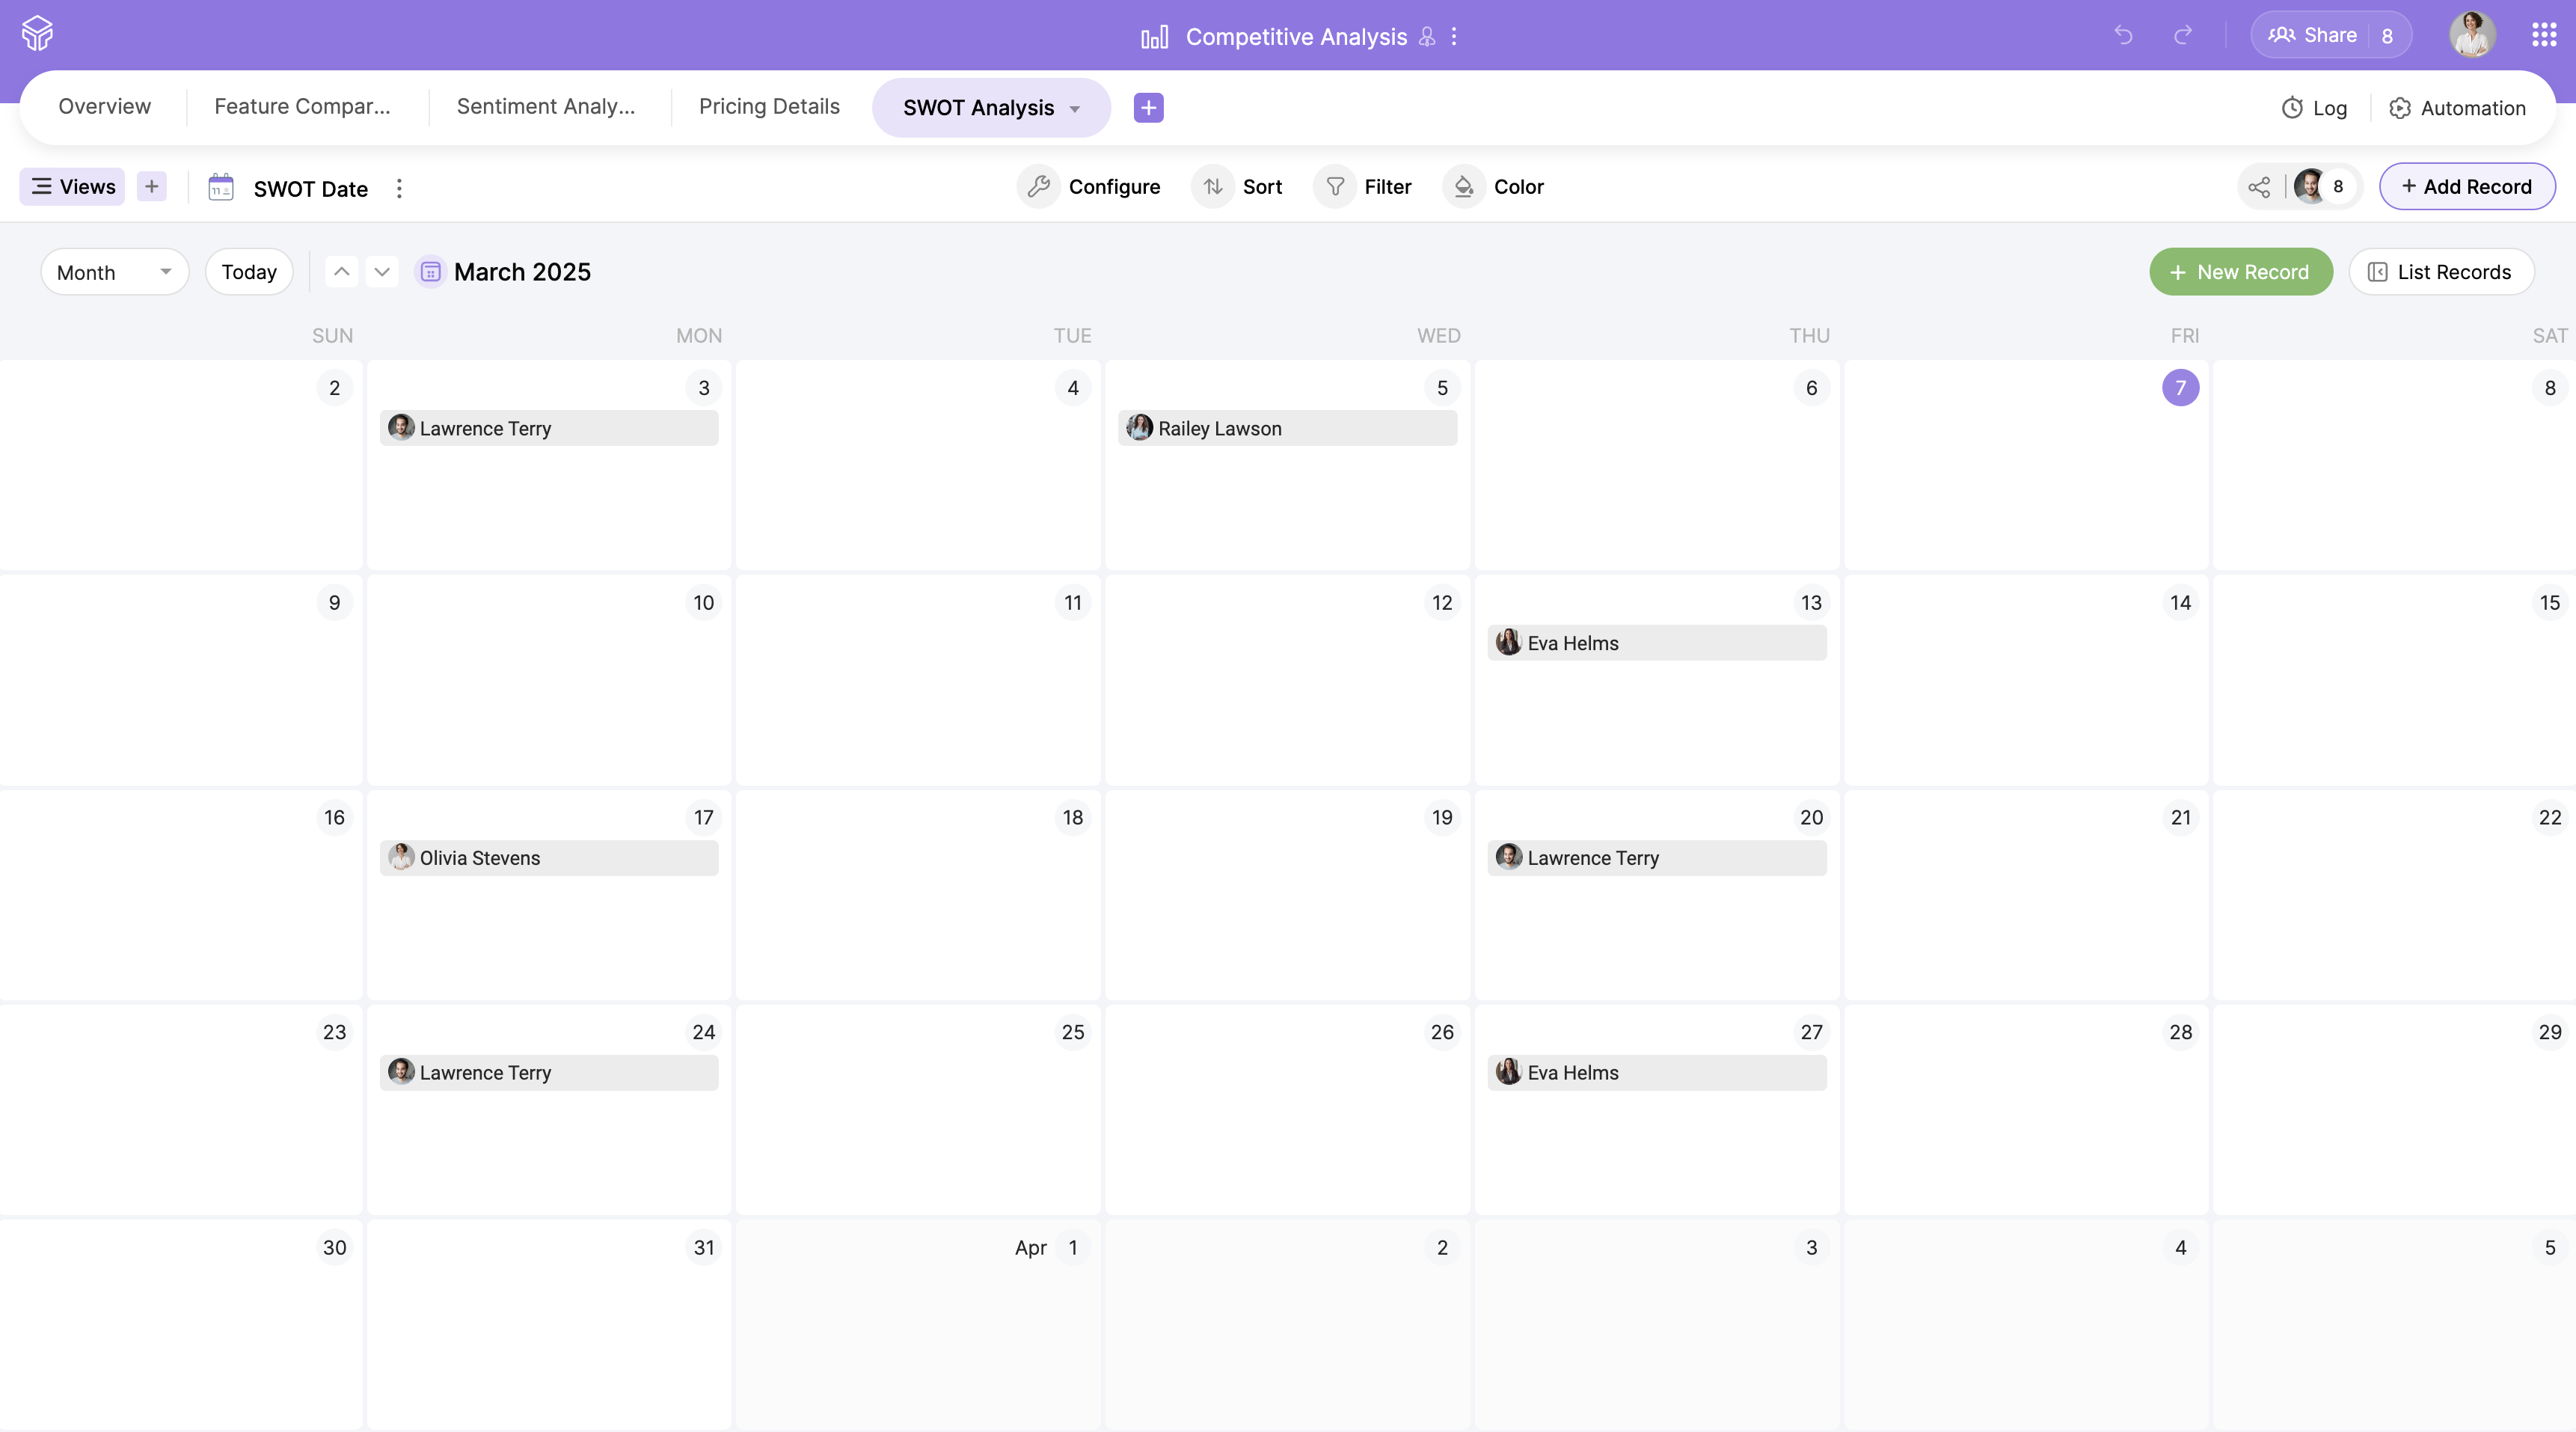Click the undo arrow icon
This screenshot has width=2576, height=1432.
click(2123, 35)
